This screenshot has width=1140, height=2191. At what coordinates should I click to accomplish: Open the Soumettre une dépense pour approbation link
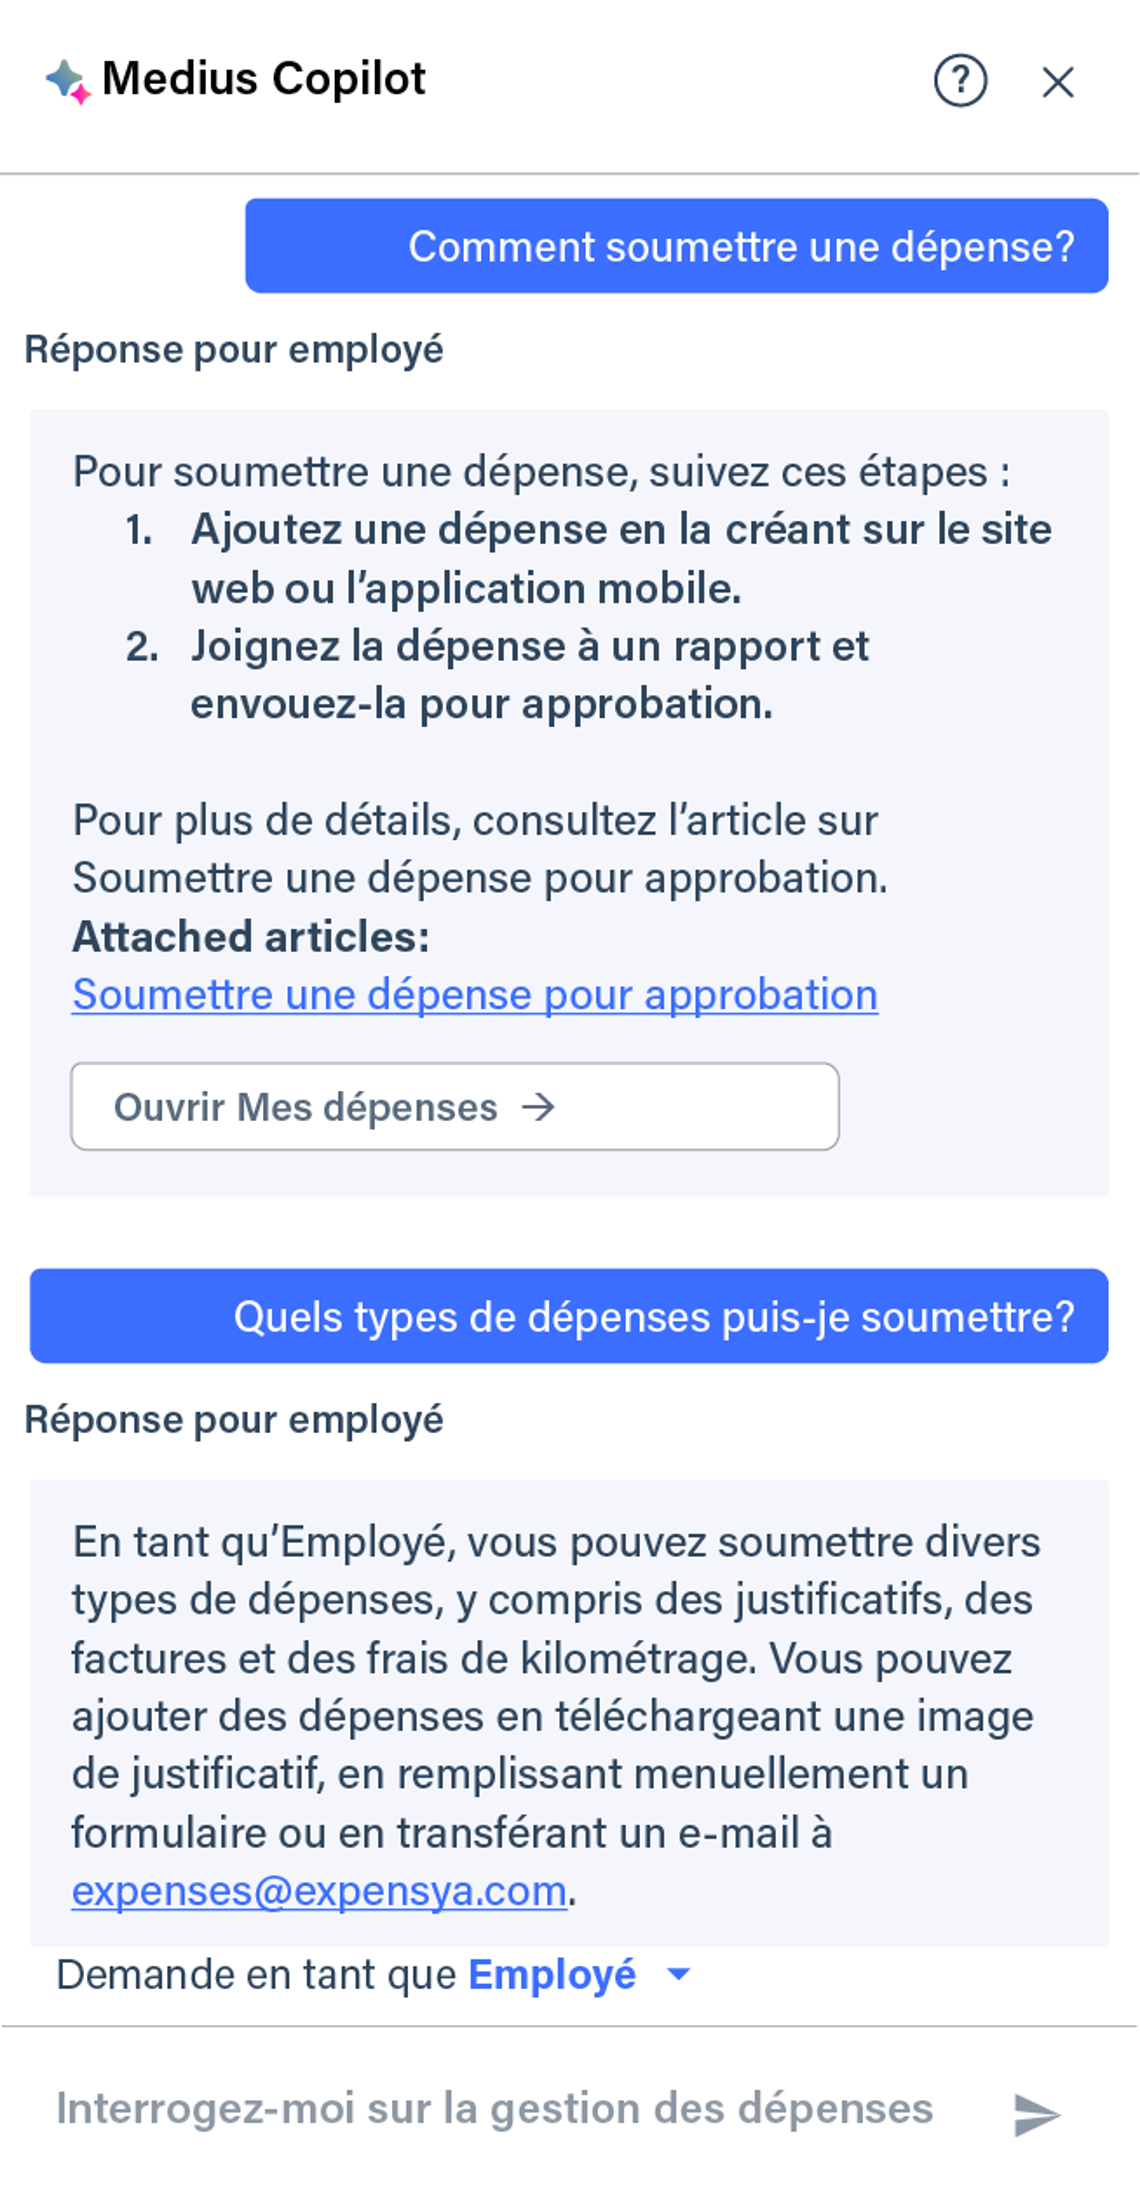(x=475, y=995)
